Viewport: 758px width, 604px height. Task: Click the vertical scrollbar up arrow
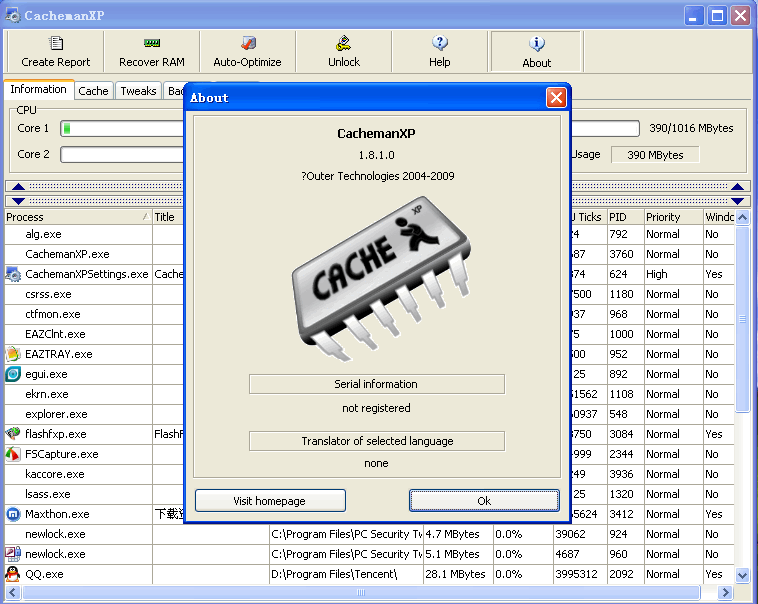pyautogui.click(x=742, y=217)
